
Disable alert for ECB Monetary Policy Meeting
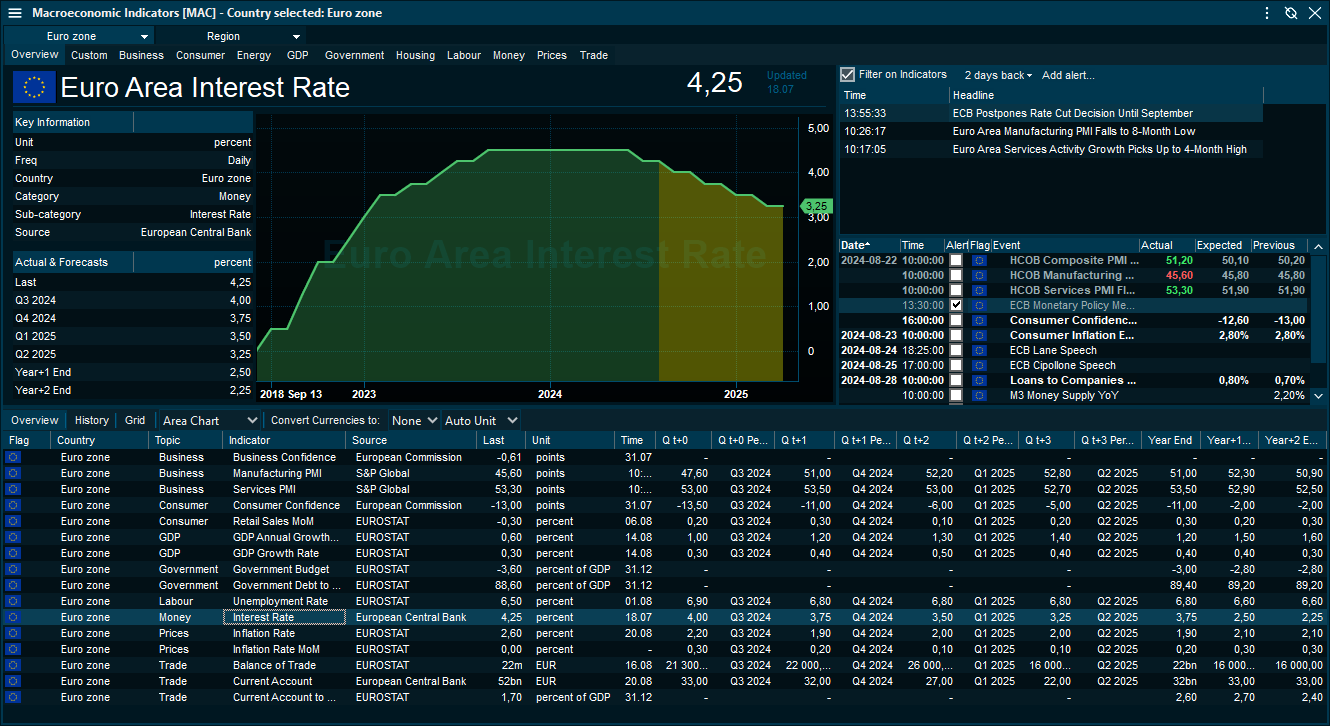[956, 305]
